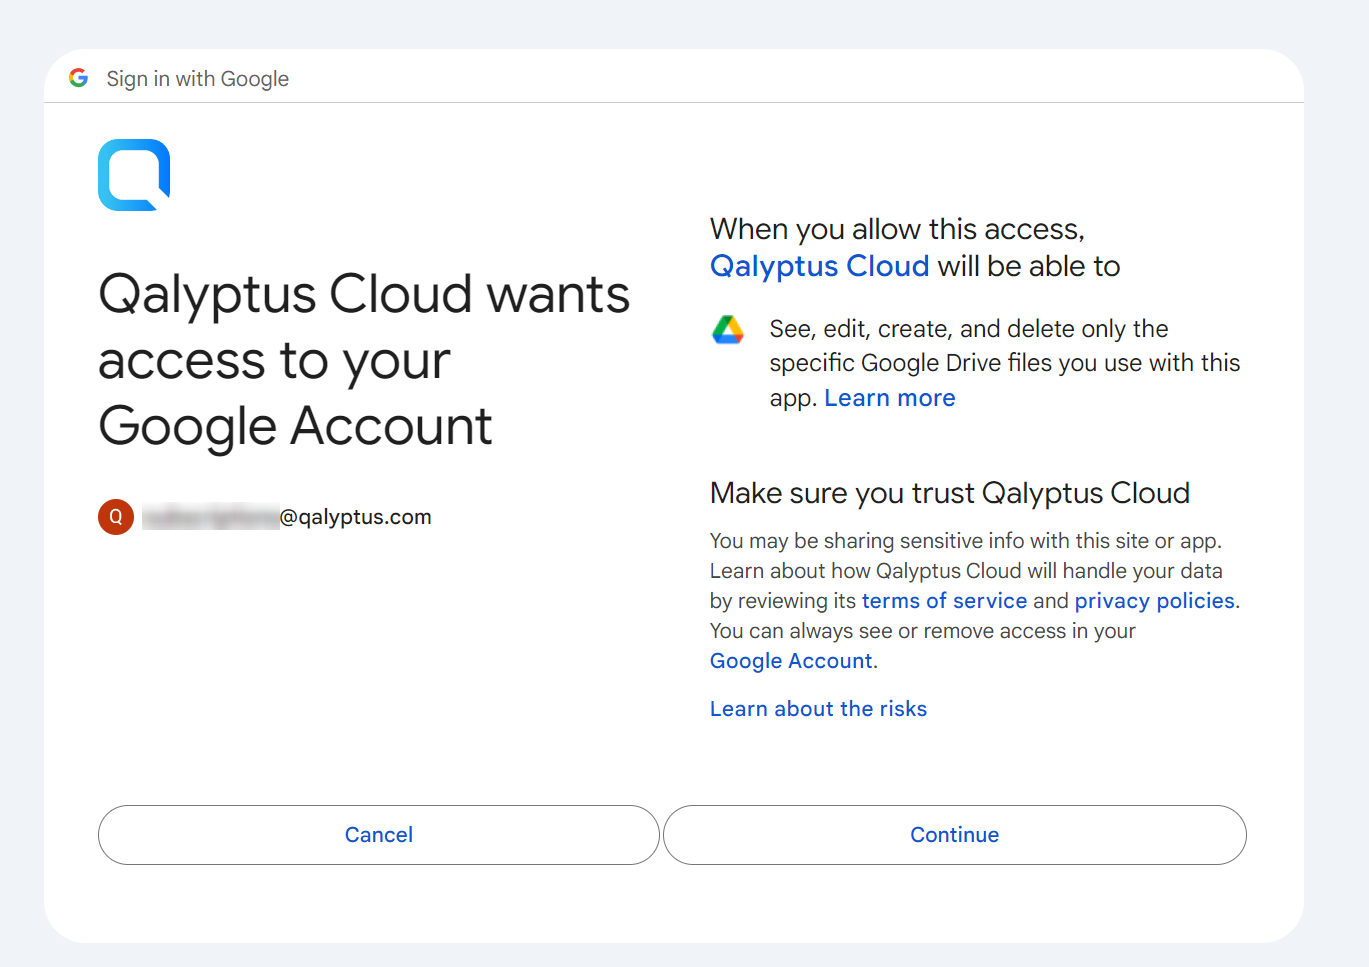Select the blue "Qalyptus Cloud" text link
Screen dimensions: 1369x967
[819, 266]
